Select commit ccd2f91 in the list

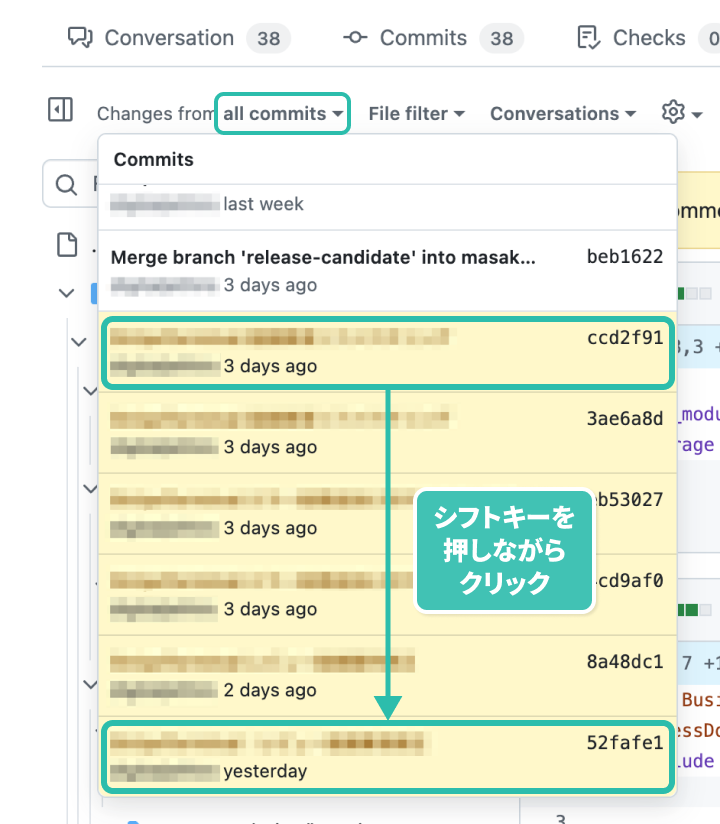[386, 352]
